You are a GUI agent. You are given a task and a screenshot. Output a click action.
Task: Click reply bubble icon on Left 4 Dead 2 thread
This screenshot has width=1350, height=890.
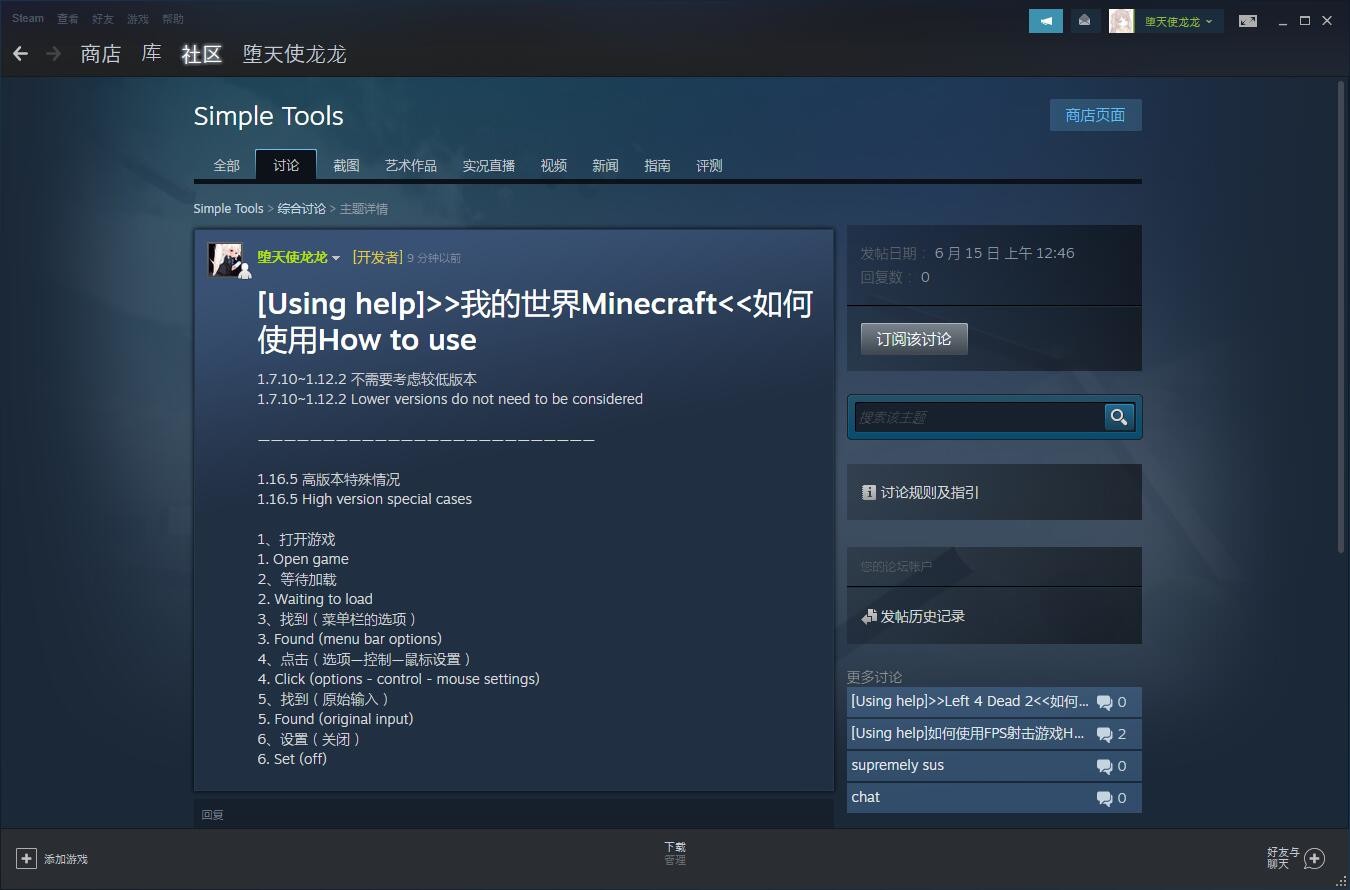(x=1104, y=702)
